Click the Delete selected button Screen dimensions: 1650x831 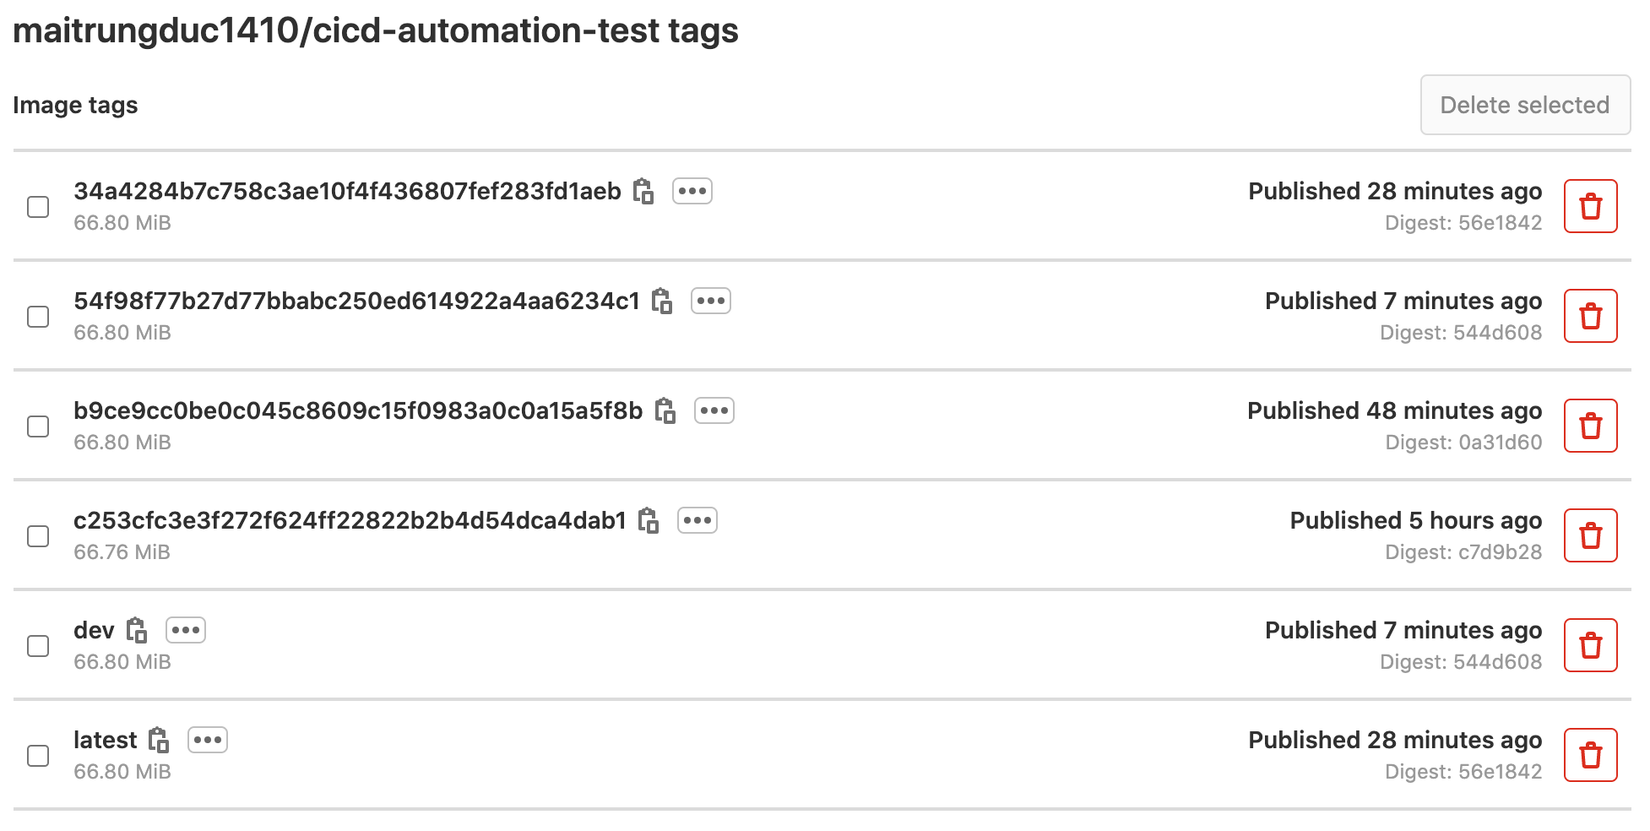coord(1524,105)
